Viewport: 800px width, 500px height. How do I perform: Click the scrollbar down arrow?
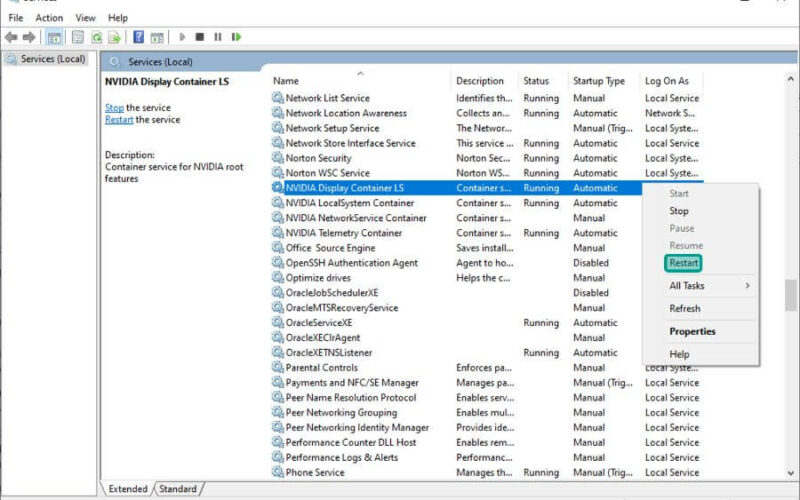point(790,473)
